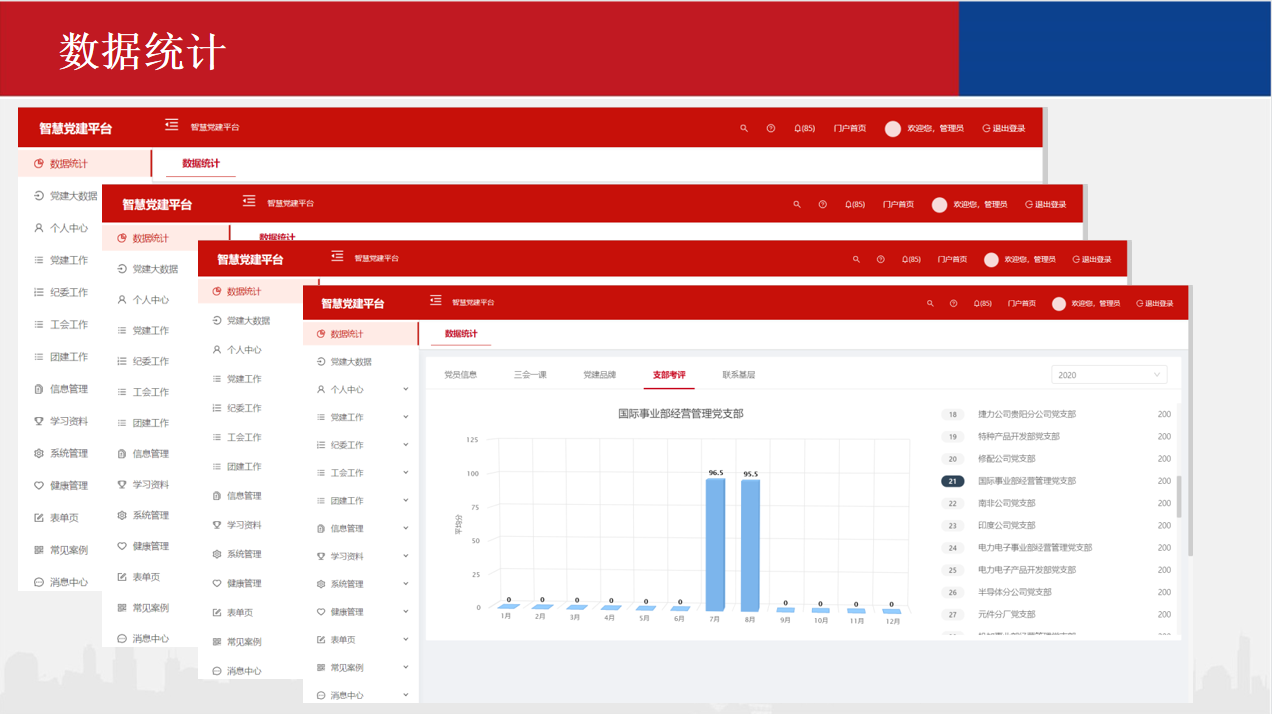Click the admin avatar in the frontmost window header
The width and height of the screenshot is (1272, 714).
[x=1059, y=303]
